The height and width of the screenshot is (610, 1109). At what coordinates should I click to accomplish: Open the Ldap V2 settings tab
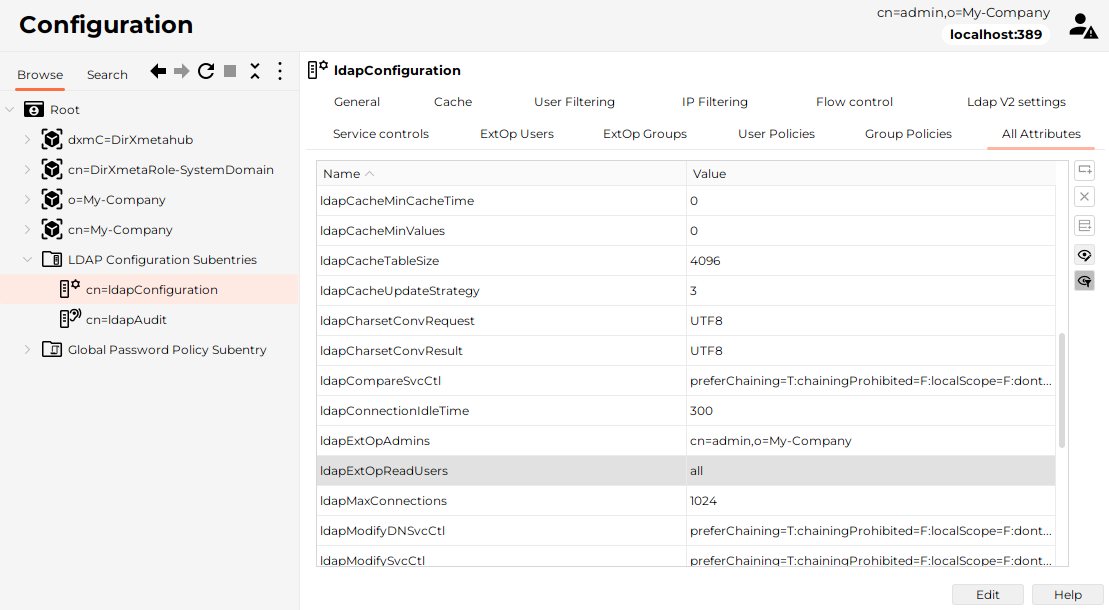pyautogui.click(x=1016, y=102)
